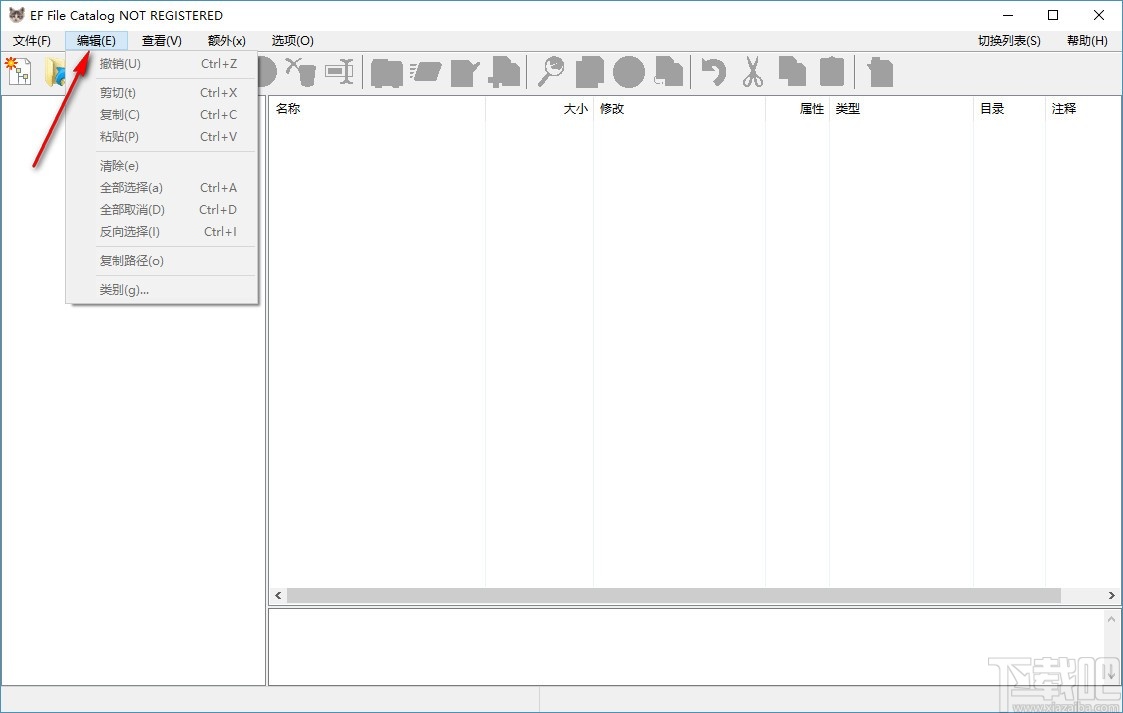Click the scissors cut toolbar icon
This screenshot has width=1123, height=713.
pyautogui.click(x=752, y=72)
